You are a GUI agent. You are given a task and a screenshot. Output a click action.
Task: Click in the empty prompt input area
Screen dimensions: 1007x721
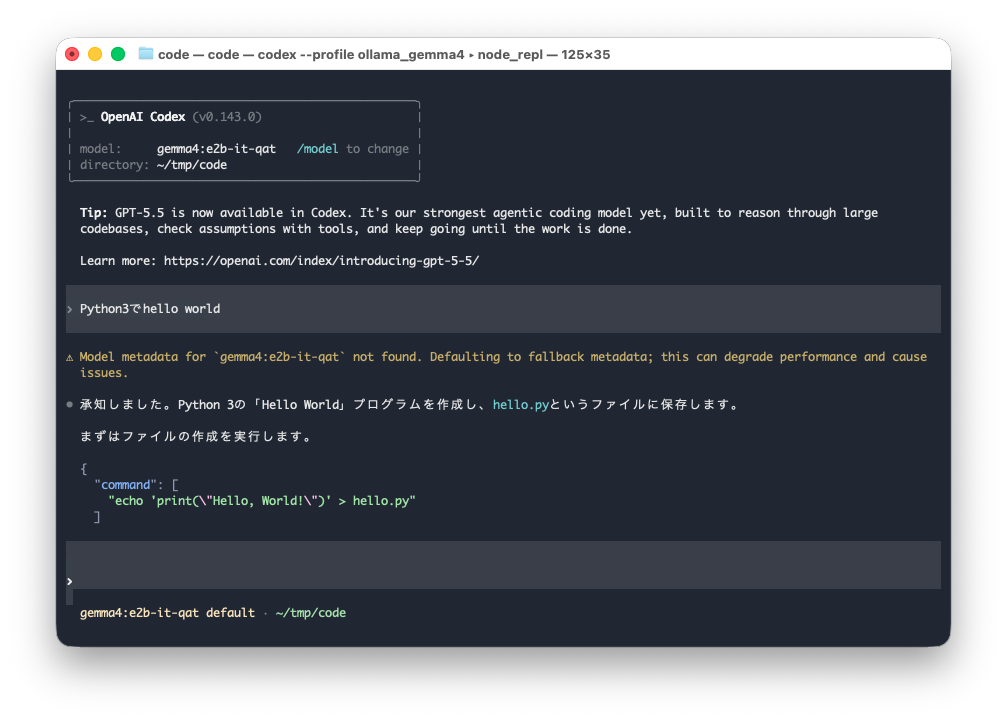coord(503,565)
